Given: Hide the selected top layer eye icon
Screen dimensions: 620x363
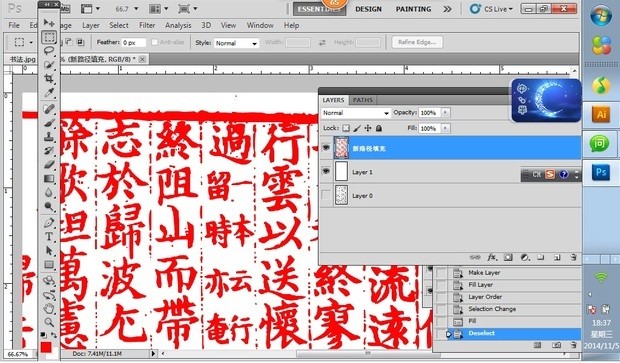Looking at the screenshot, I should click(326, 148).
